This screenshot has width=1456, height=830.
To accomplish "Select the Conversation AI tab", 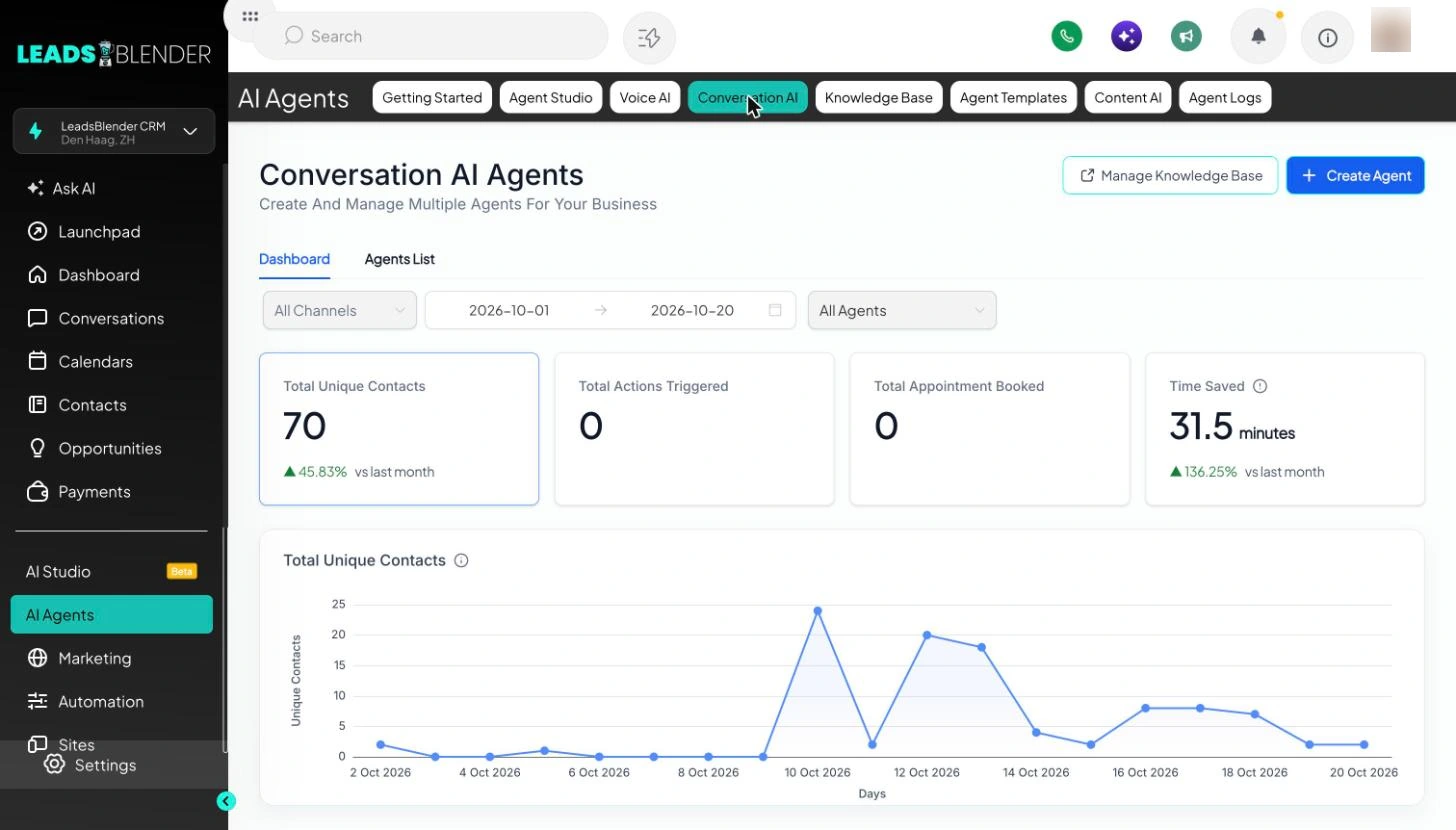I will [x=748, y=98].
